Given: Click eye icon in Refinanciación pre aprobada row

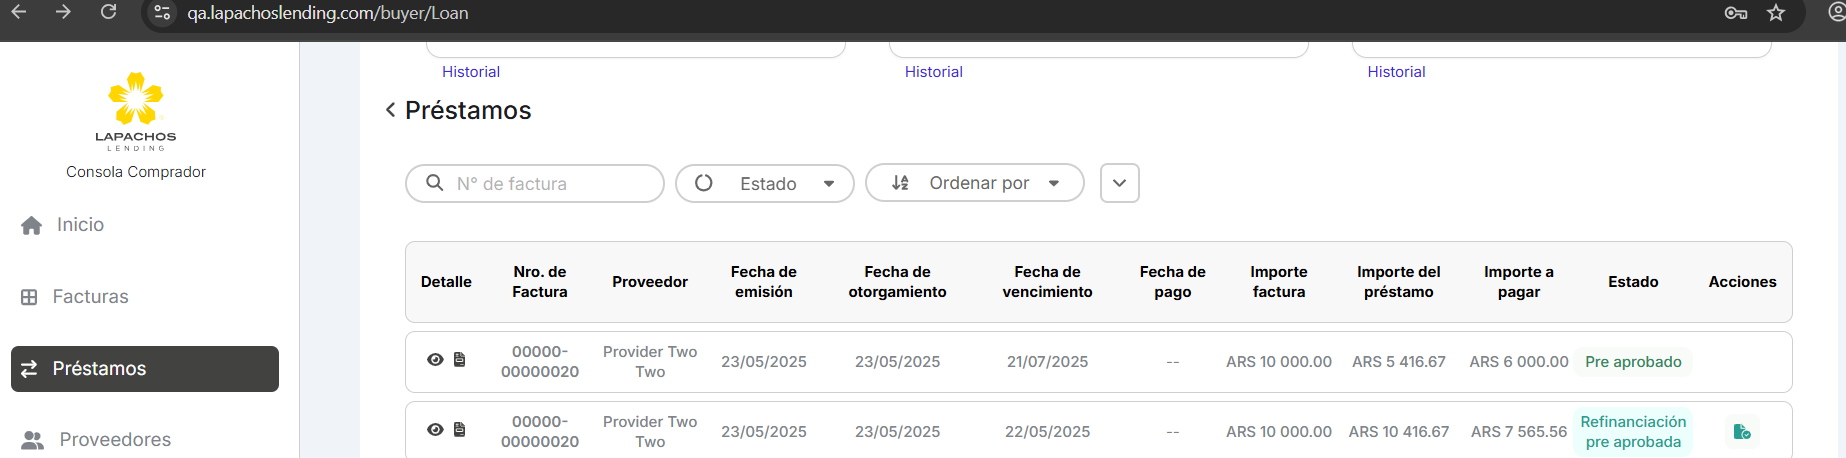Looking at the screenshot, I should 435,430.
